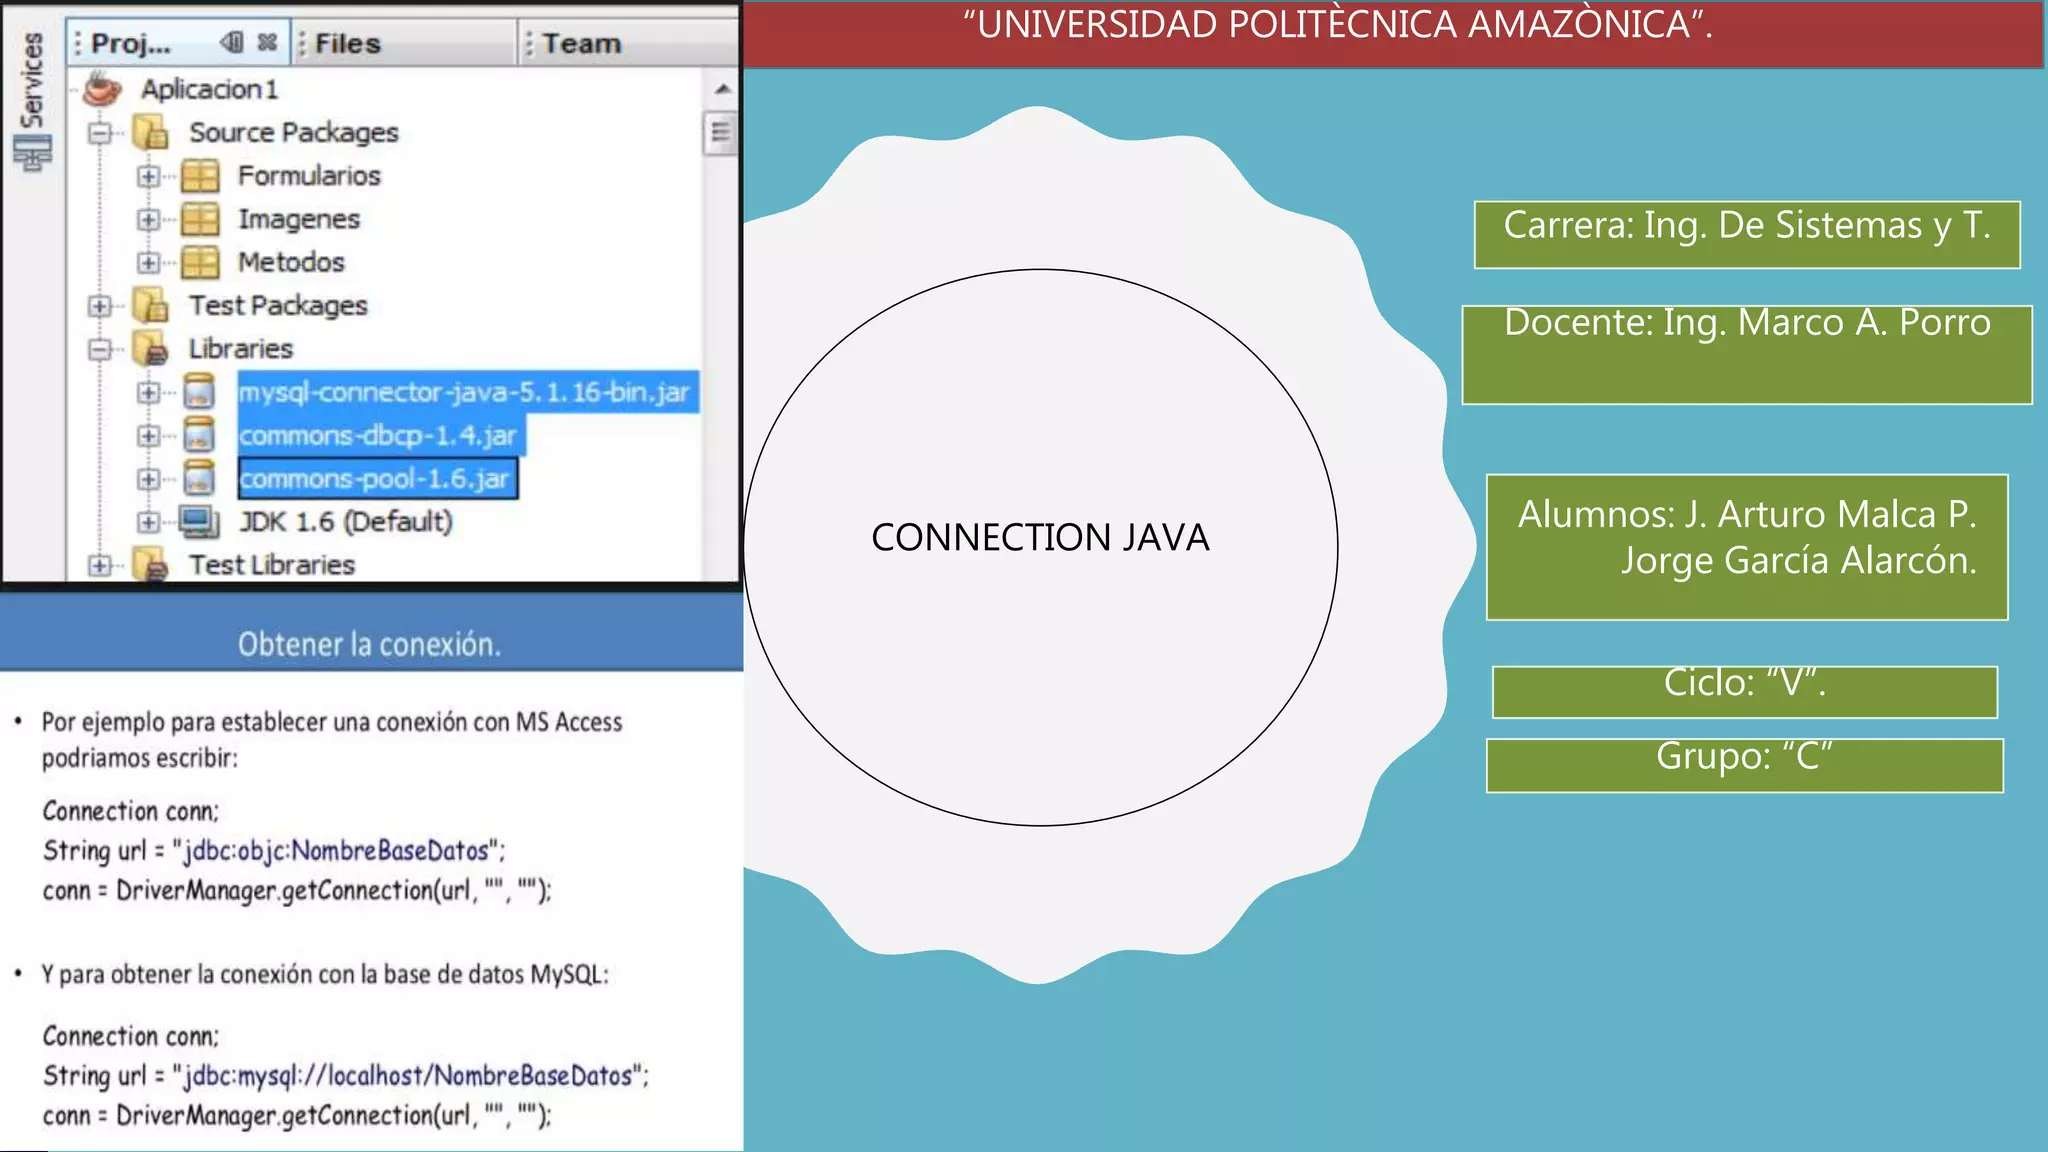Click the Aplicacion1 Java project coffee-cup icon

tap(102, 89)
